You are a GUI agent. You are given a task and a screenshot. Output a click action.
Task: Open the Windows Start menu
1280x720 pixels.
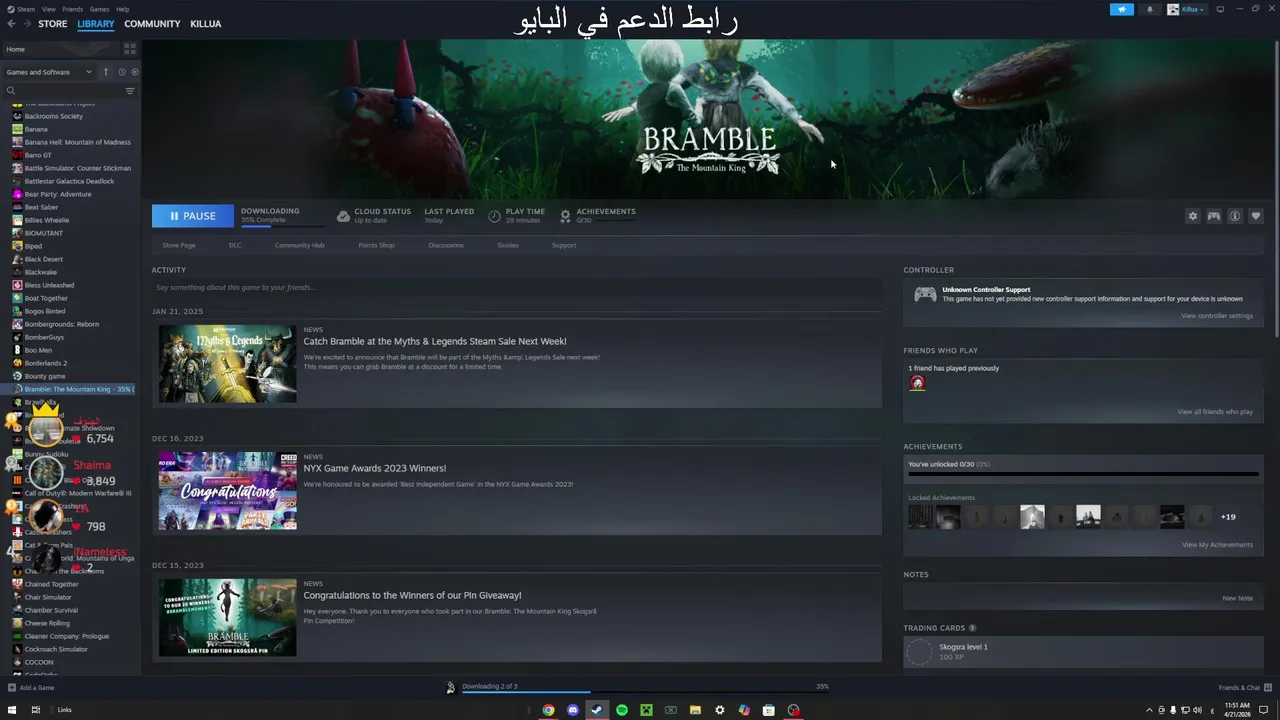pos(11,710)
